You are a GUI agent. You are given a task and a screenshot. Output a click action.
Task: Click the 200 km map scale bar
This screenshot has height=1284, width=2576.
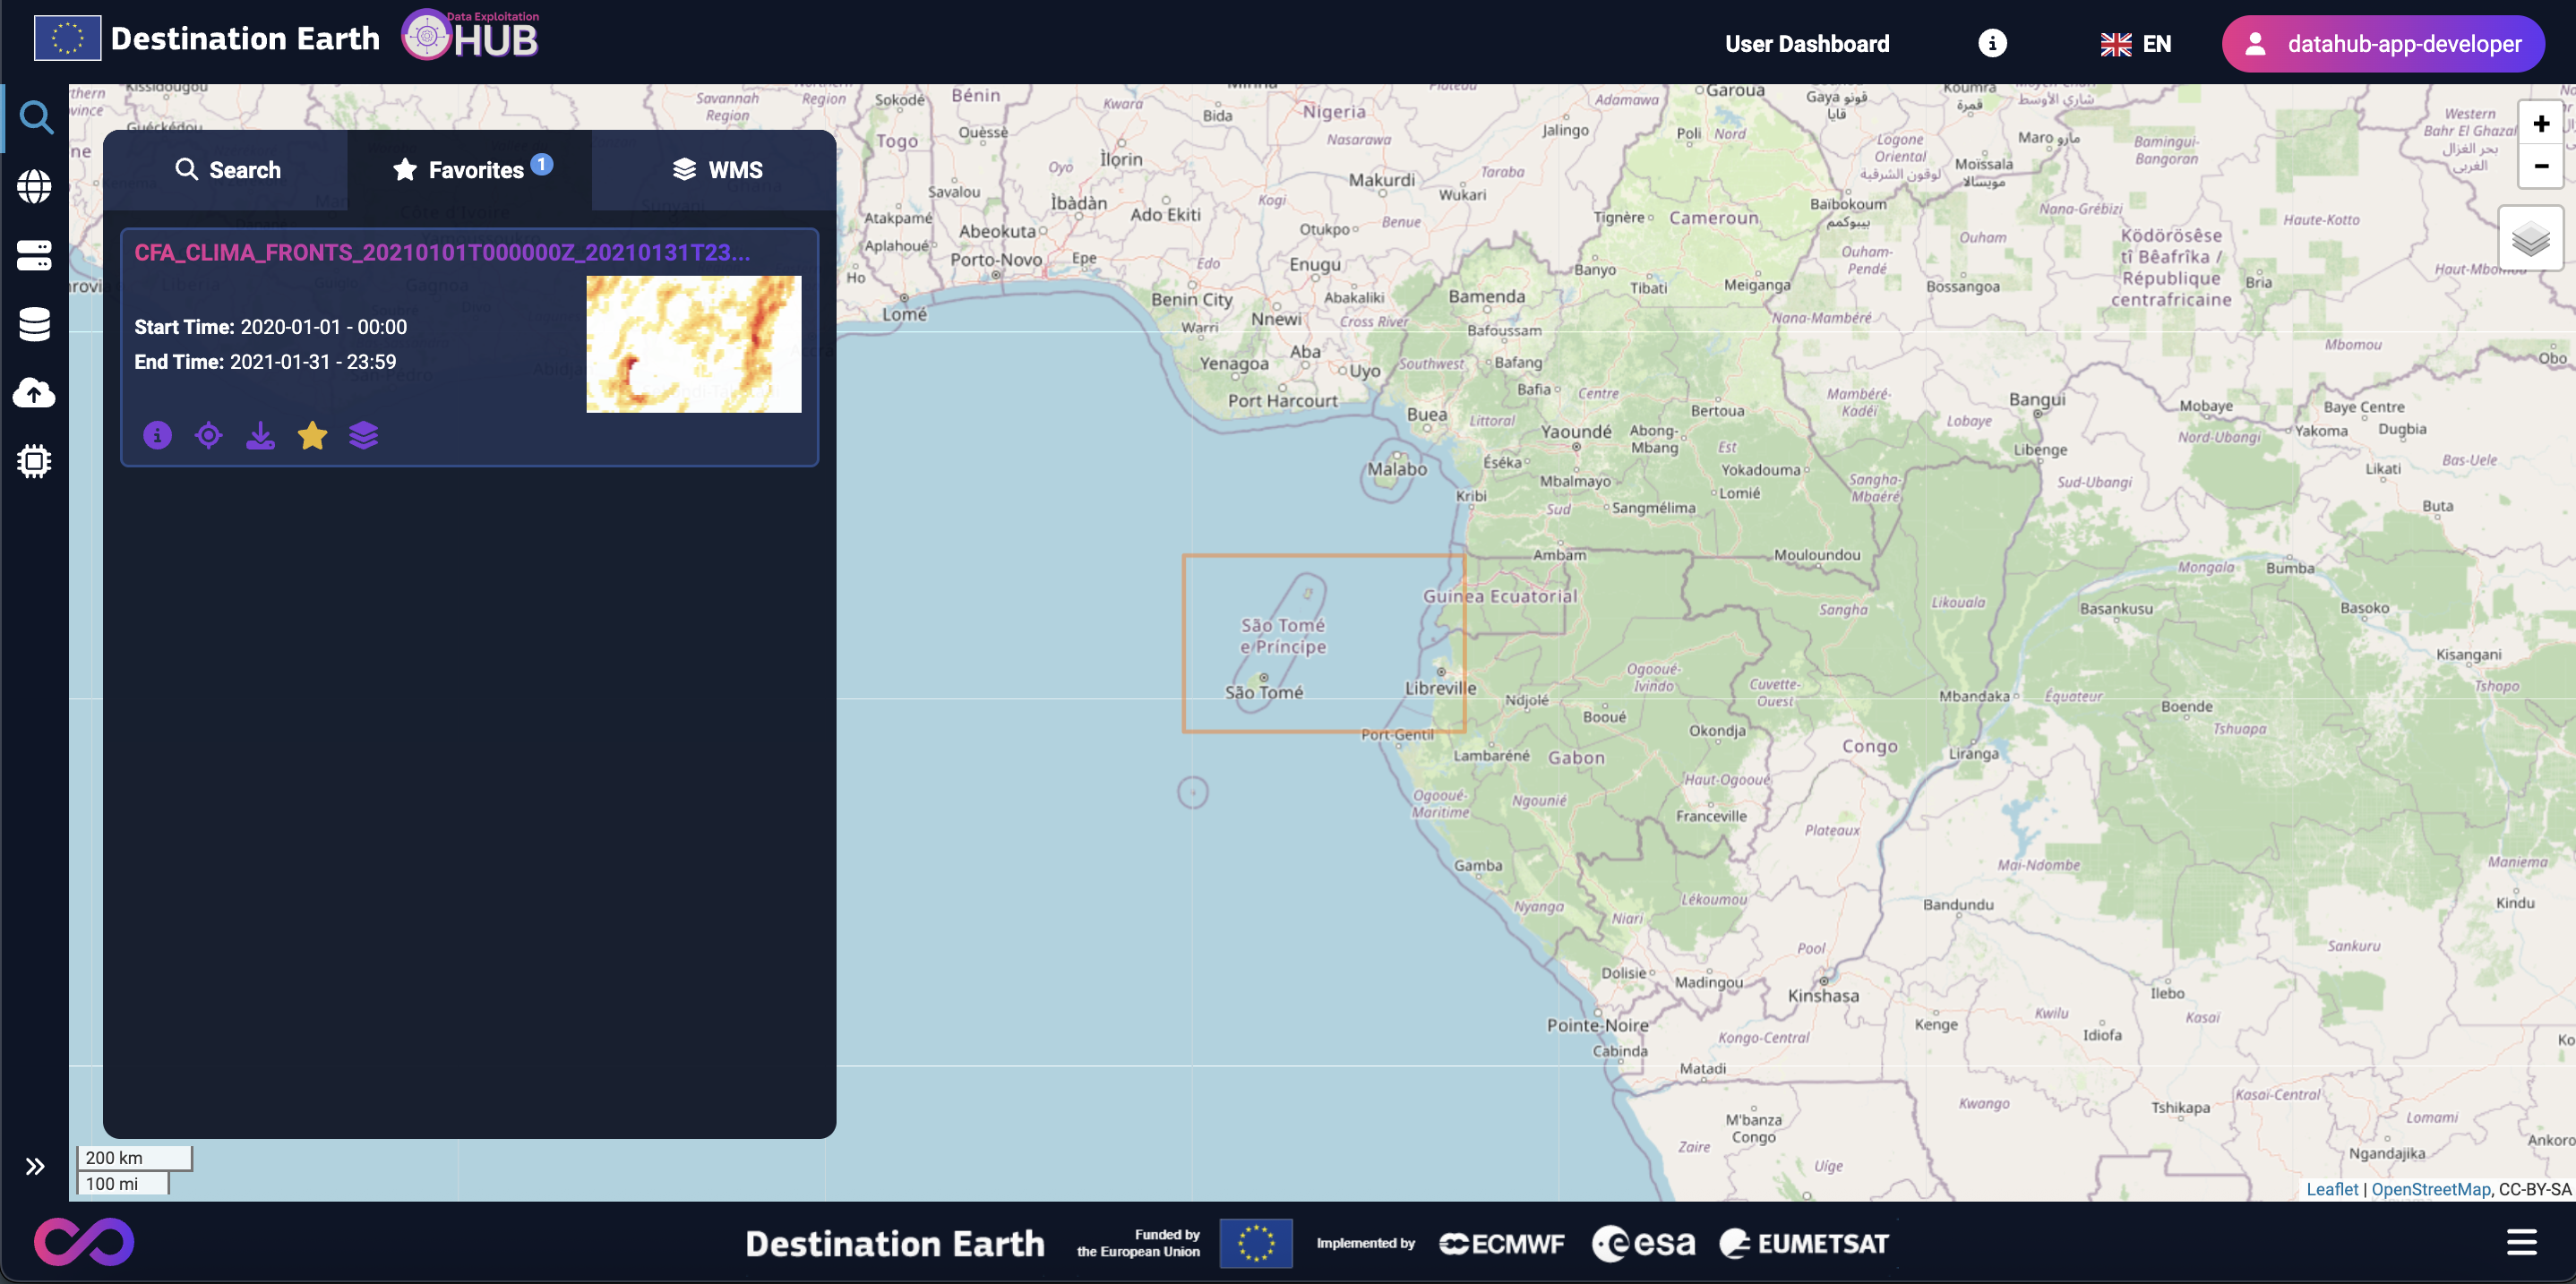135,1158
